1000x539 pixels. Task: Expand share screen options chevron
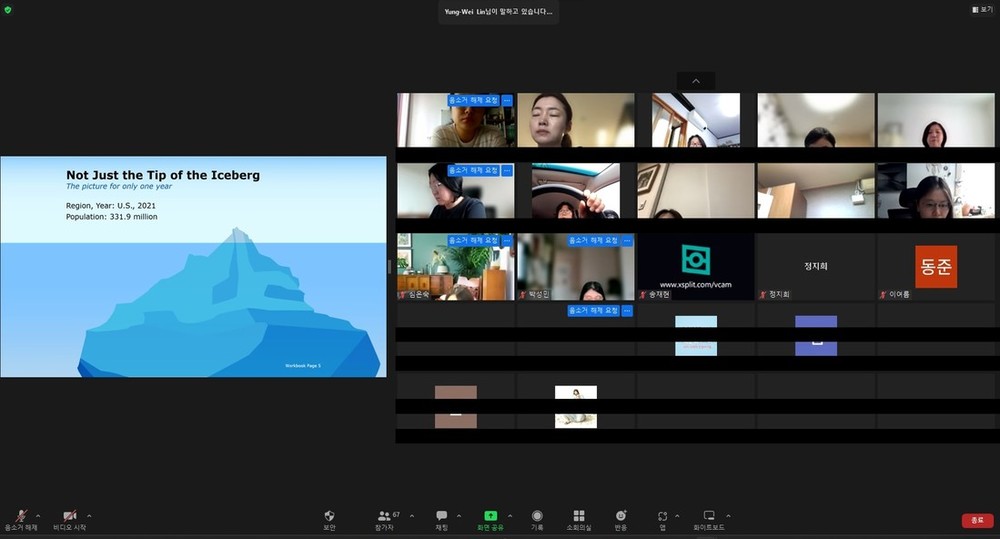(x=510, y=516)
